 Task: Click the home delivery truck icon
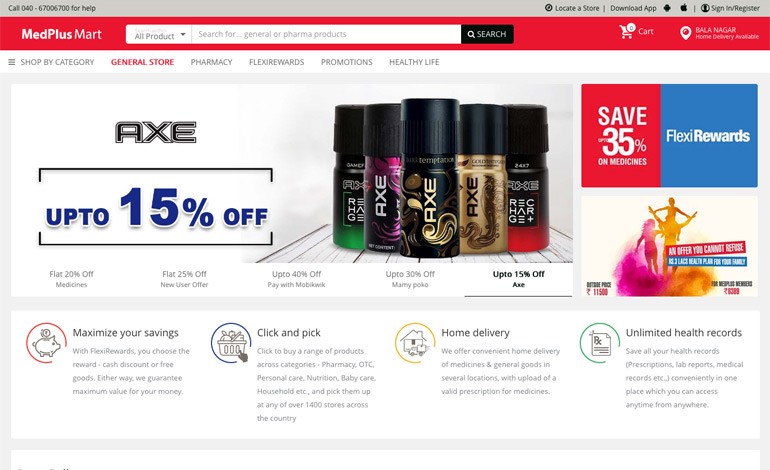tap(415, 343)
